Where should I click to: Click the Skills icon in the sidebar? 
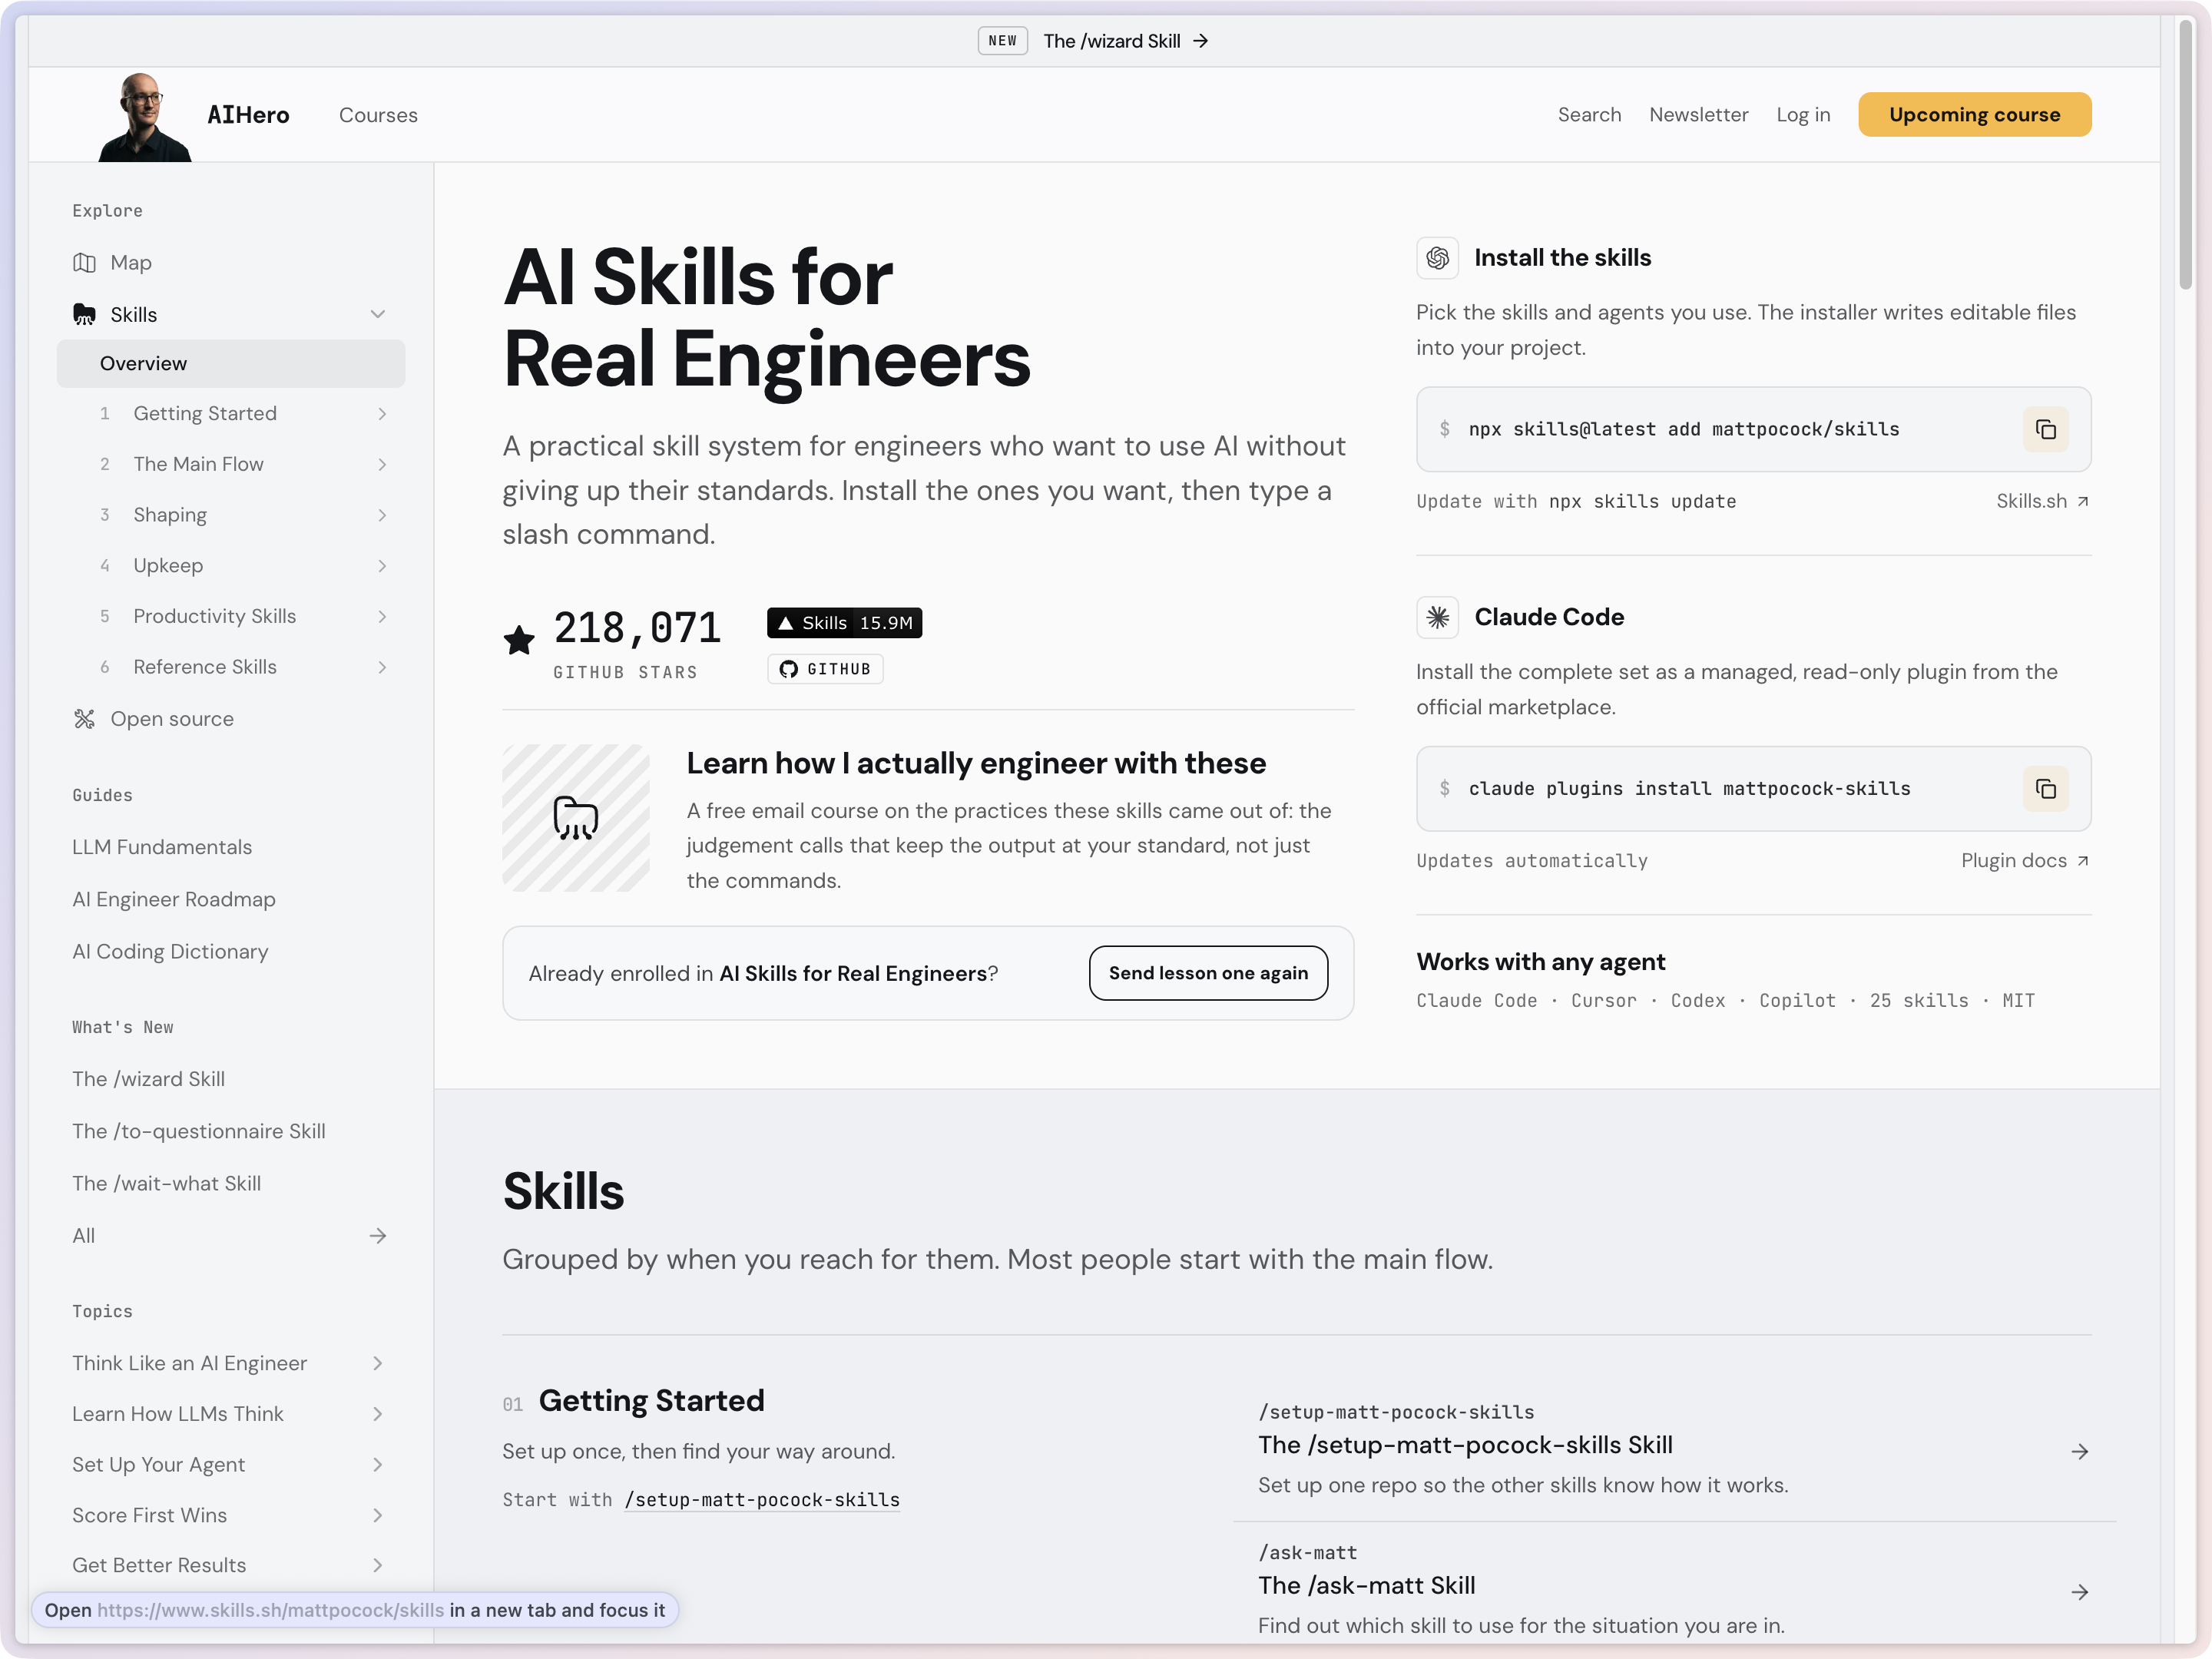(x=84, y=315)
